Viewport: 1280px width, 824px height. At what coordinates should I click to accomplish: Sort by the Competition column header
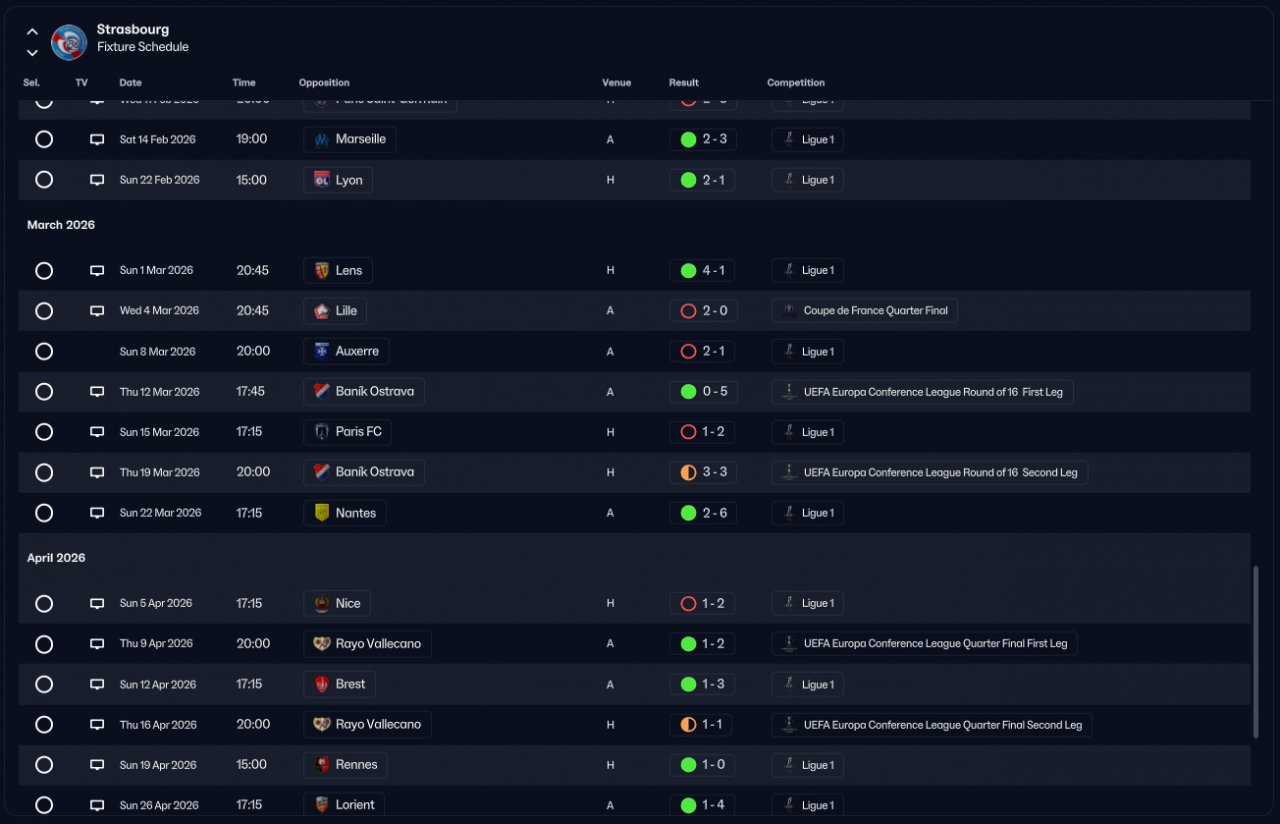pyautogui.click(x=796, y=83)
